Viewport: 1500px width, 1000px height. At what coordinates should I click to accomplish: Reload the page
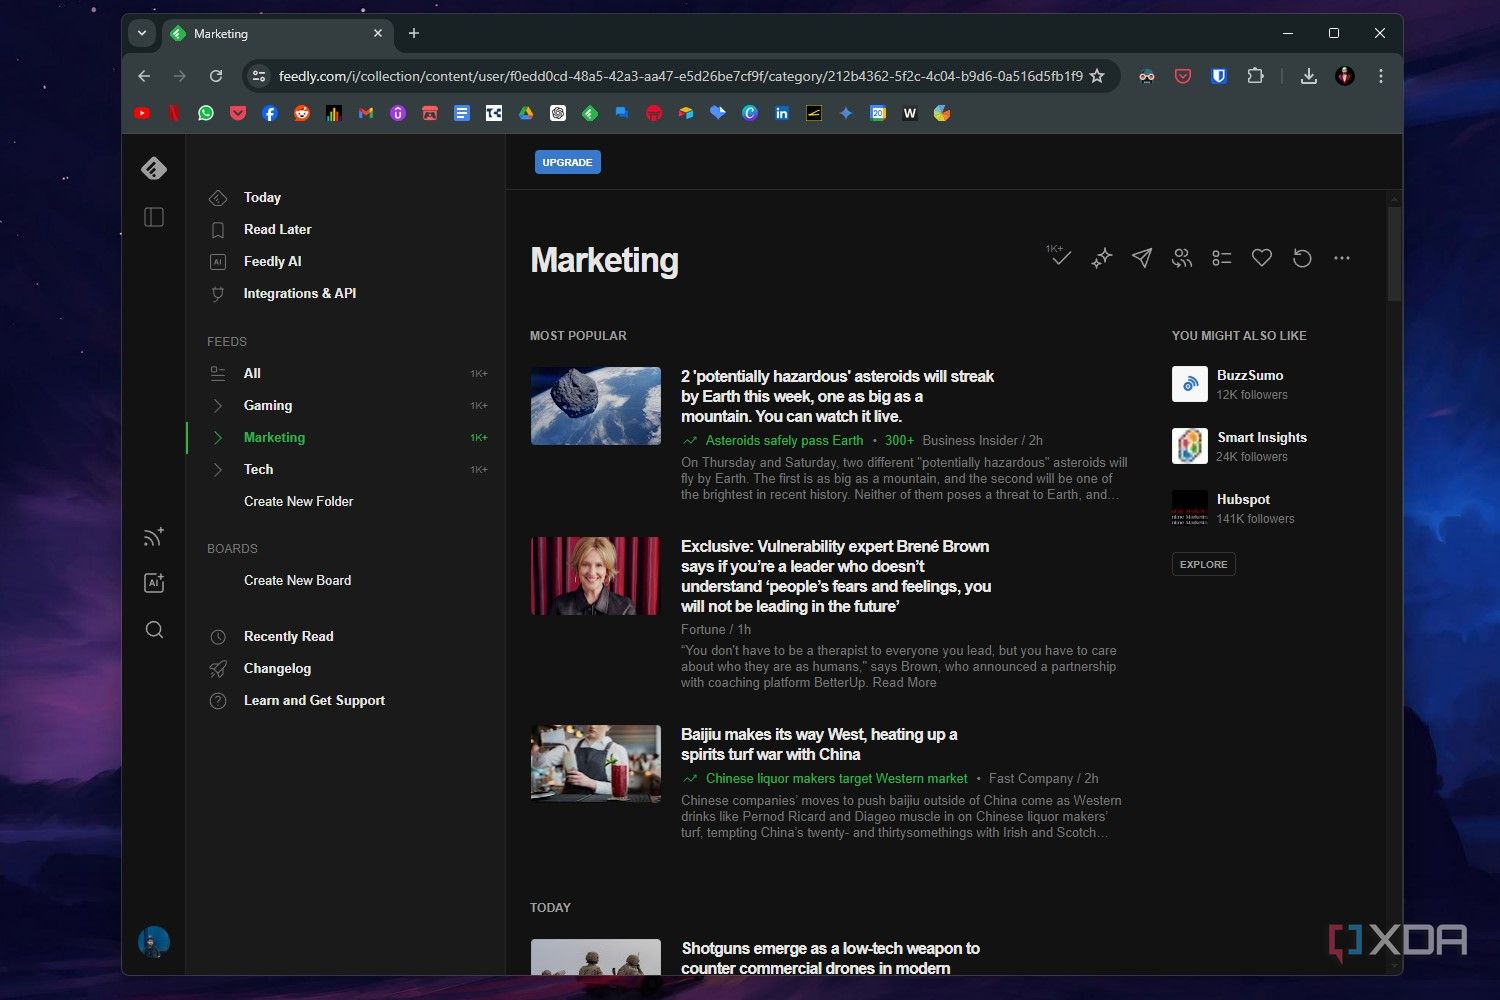click(x=216, y=76)
